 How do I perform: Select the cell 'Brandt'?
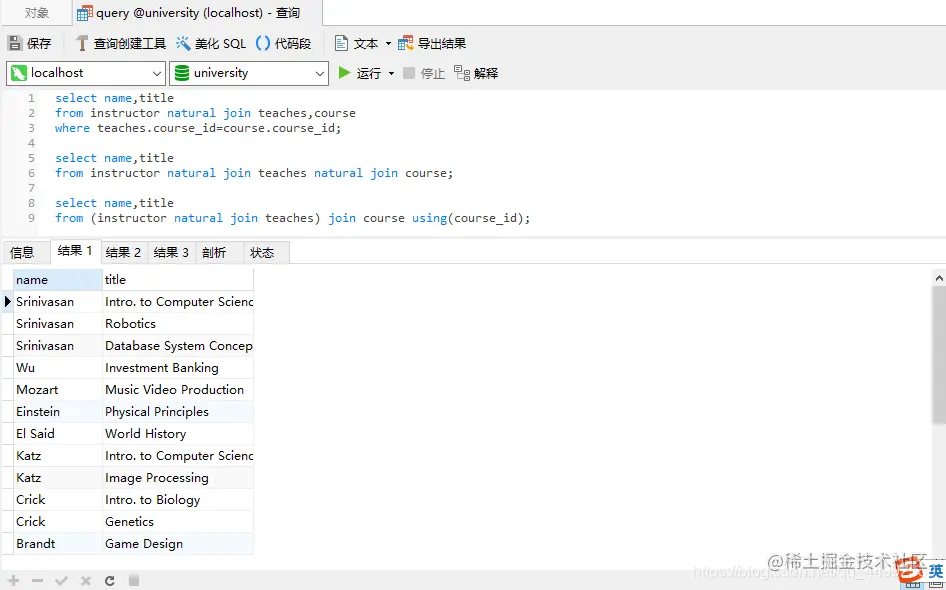pos(58,544)
